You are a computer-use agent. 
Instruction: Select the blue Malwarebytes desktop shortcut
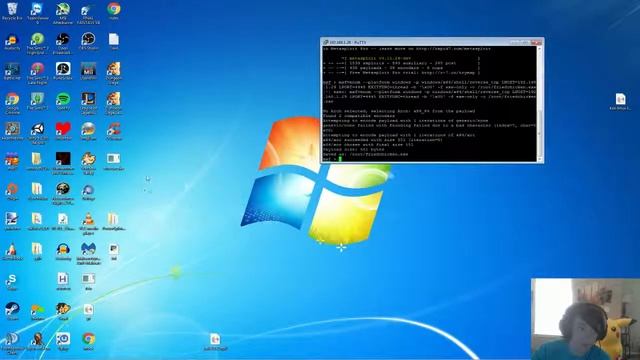(x=88, y=253)
